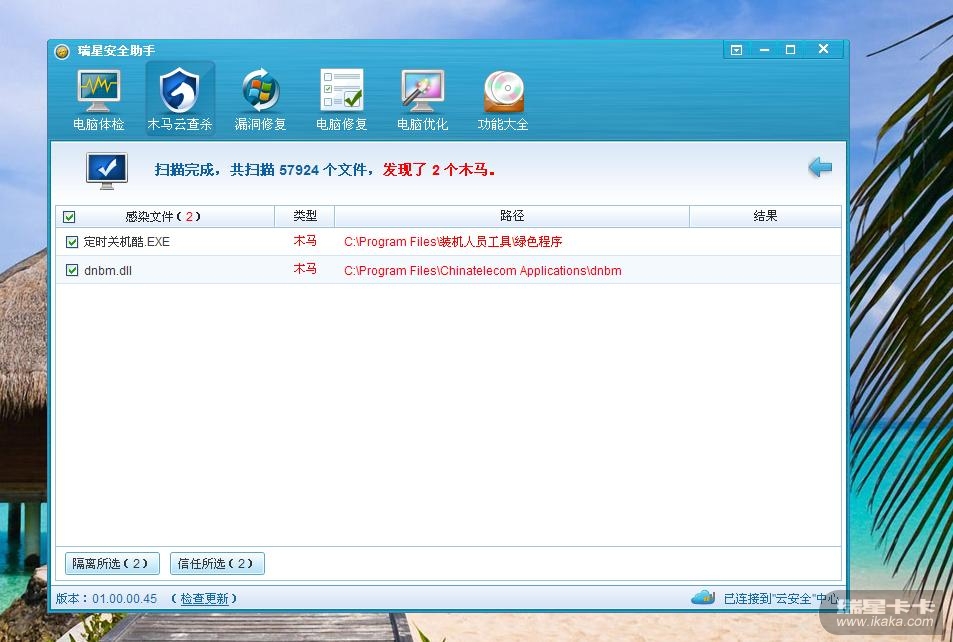Uncheck the 定时关机酷.EXE checkbox
This screenshot has width=953, height=642.
(72, 242)
